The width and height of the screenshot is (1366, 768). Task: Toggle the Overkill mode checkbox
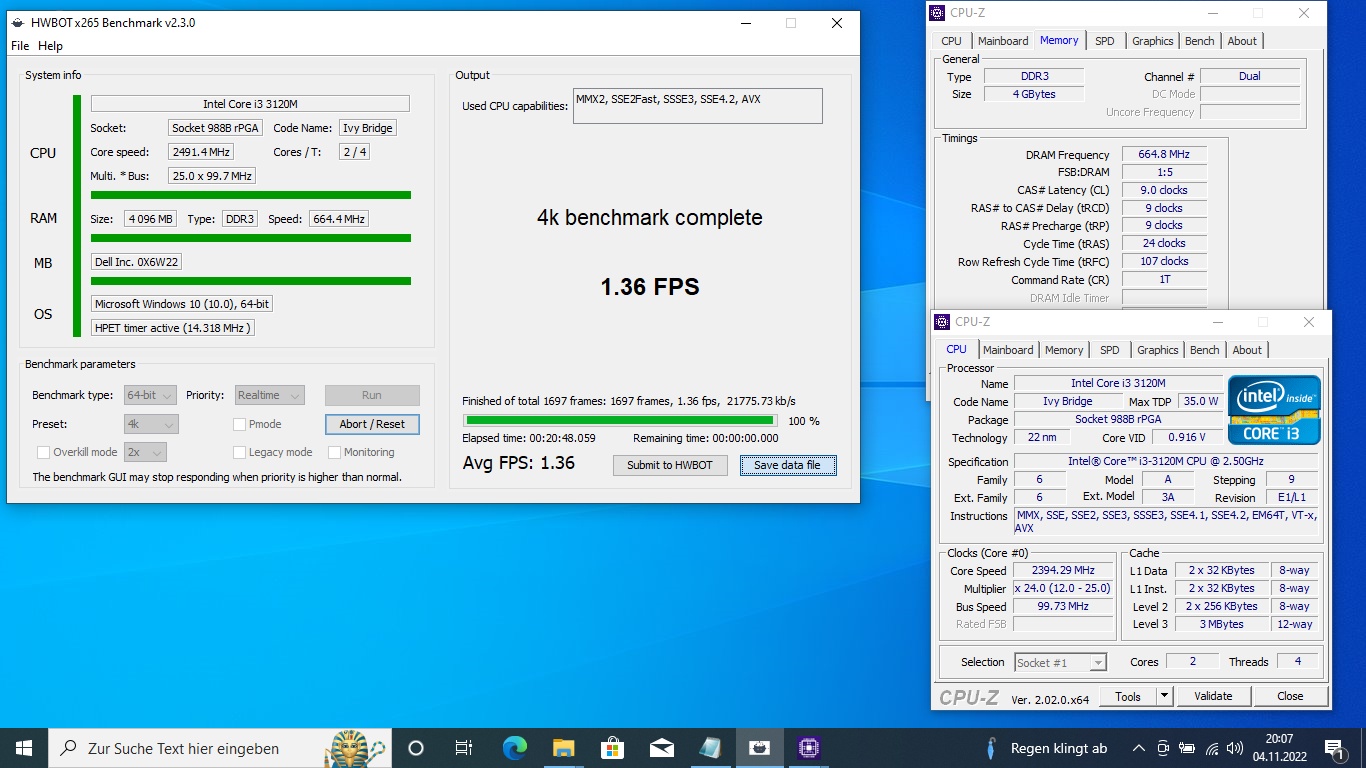tap(43, 452)
